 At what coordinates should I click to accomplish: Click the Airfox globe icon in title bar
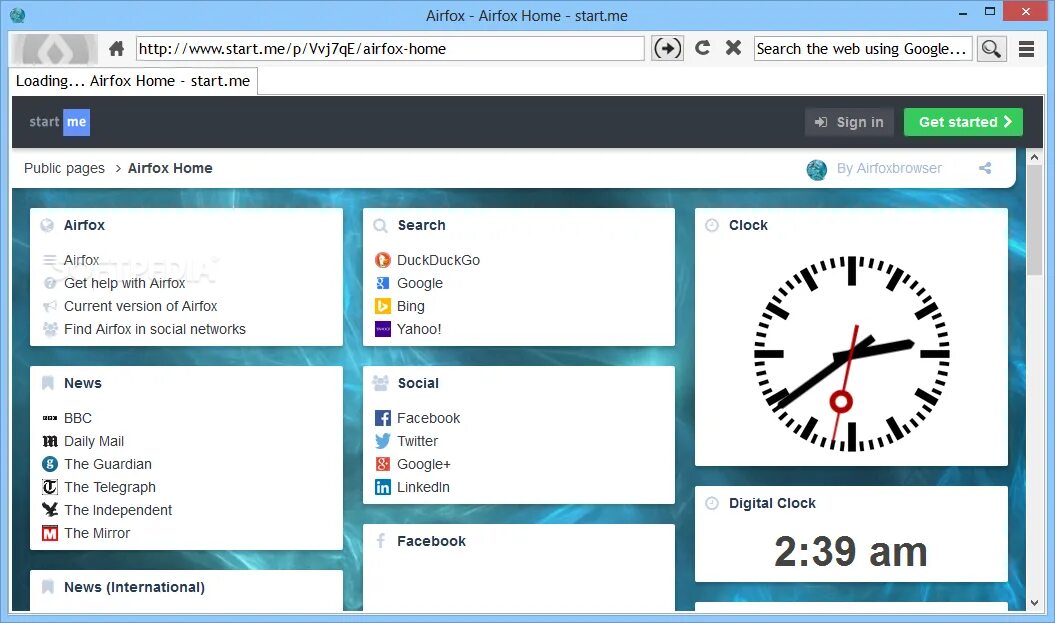17,15
